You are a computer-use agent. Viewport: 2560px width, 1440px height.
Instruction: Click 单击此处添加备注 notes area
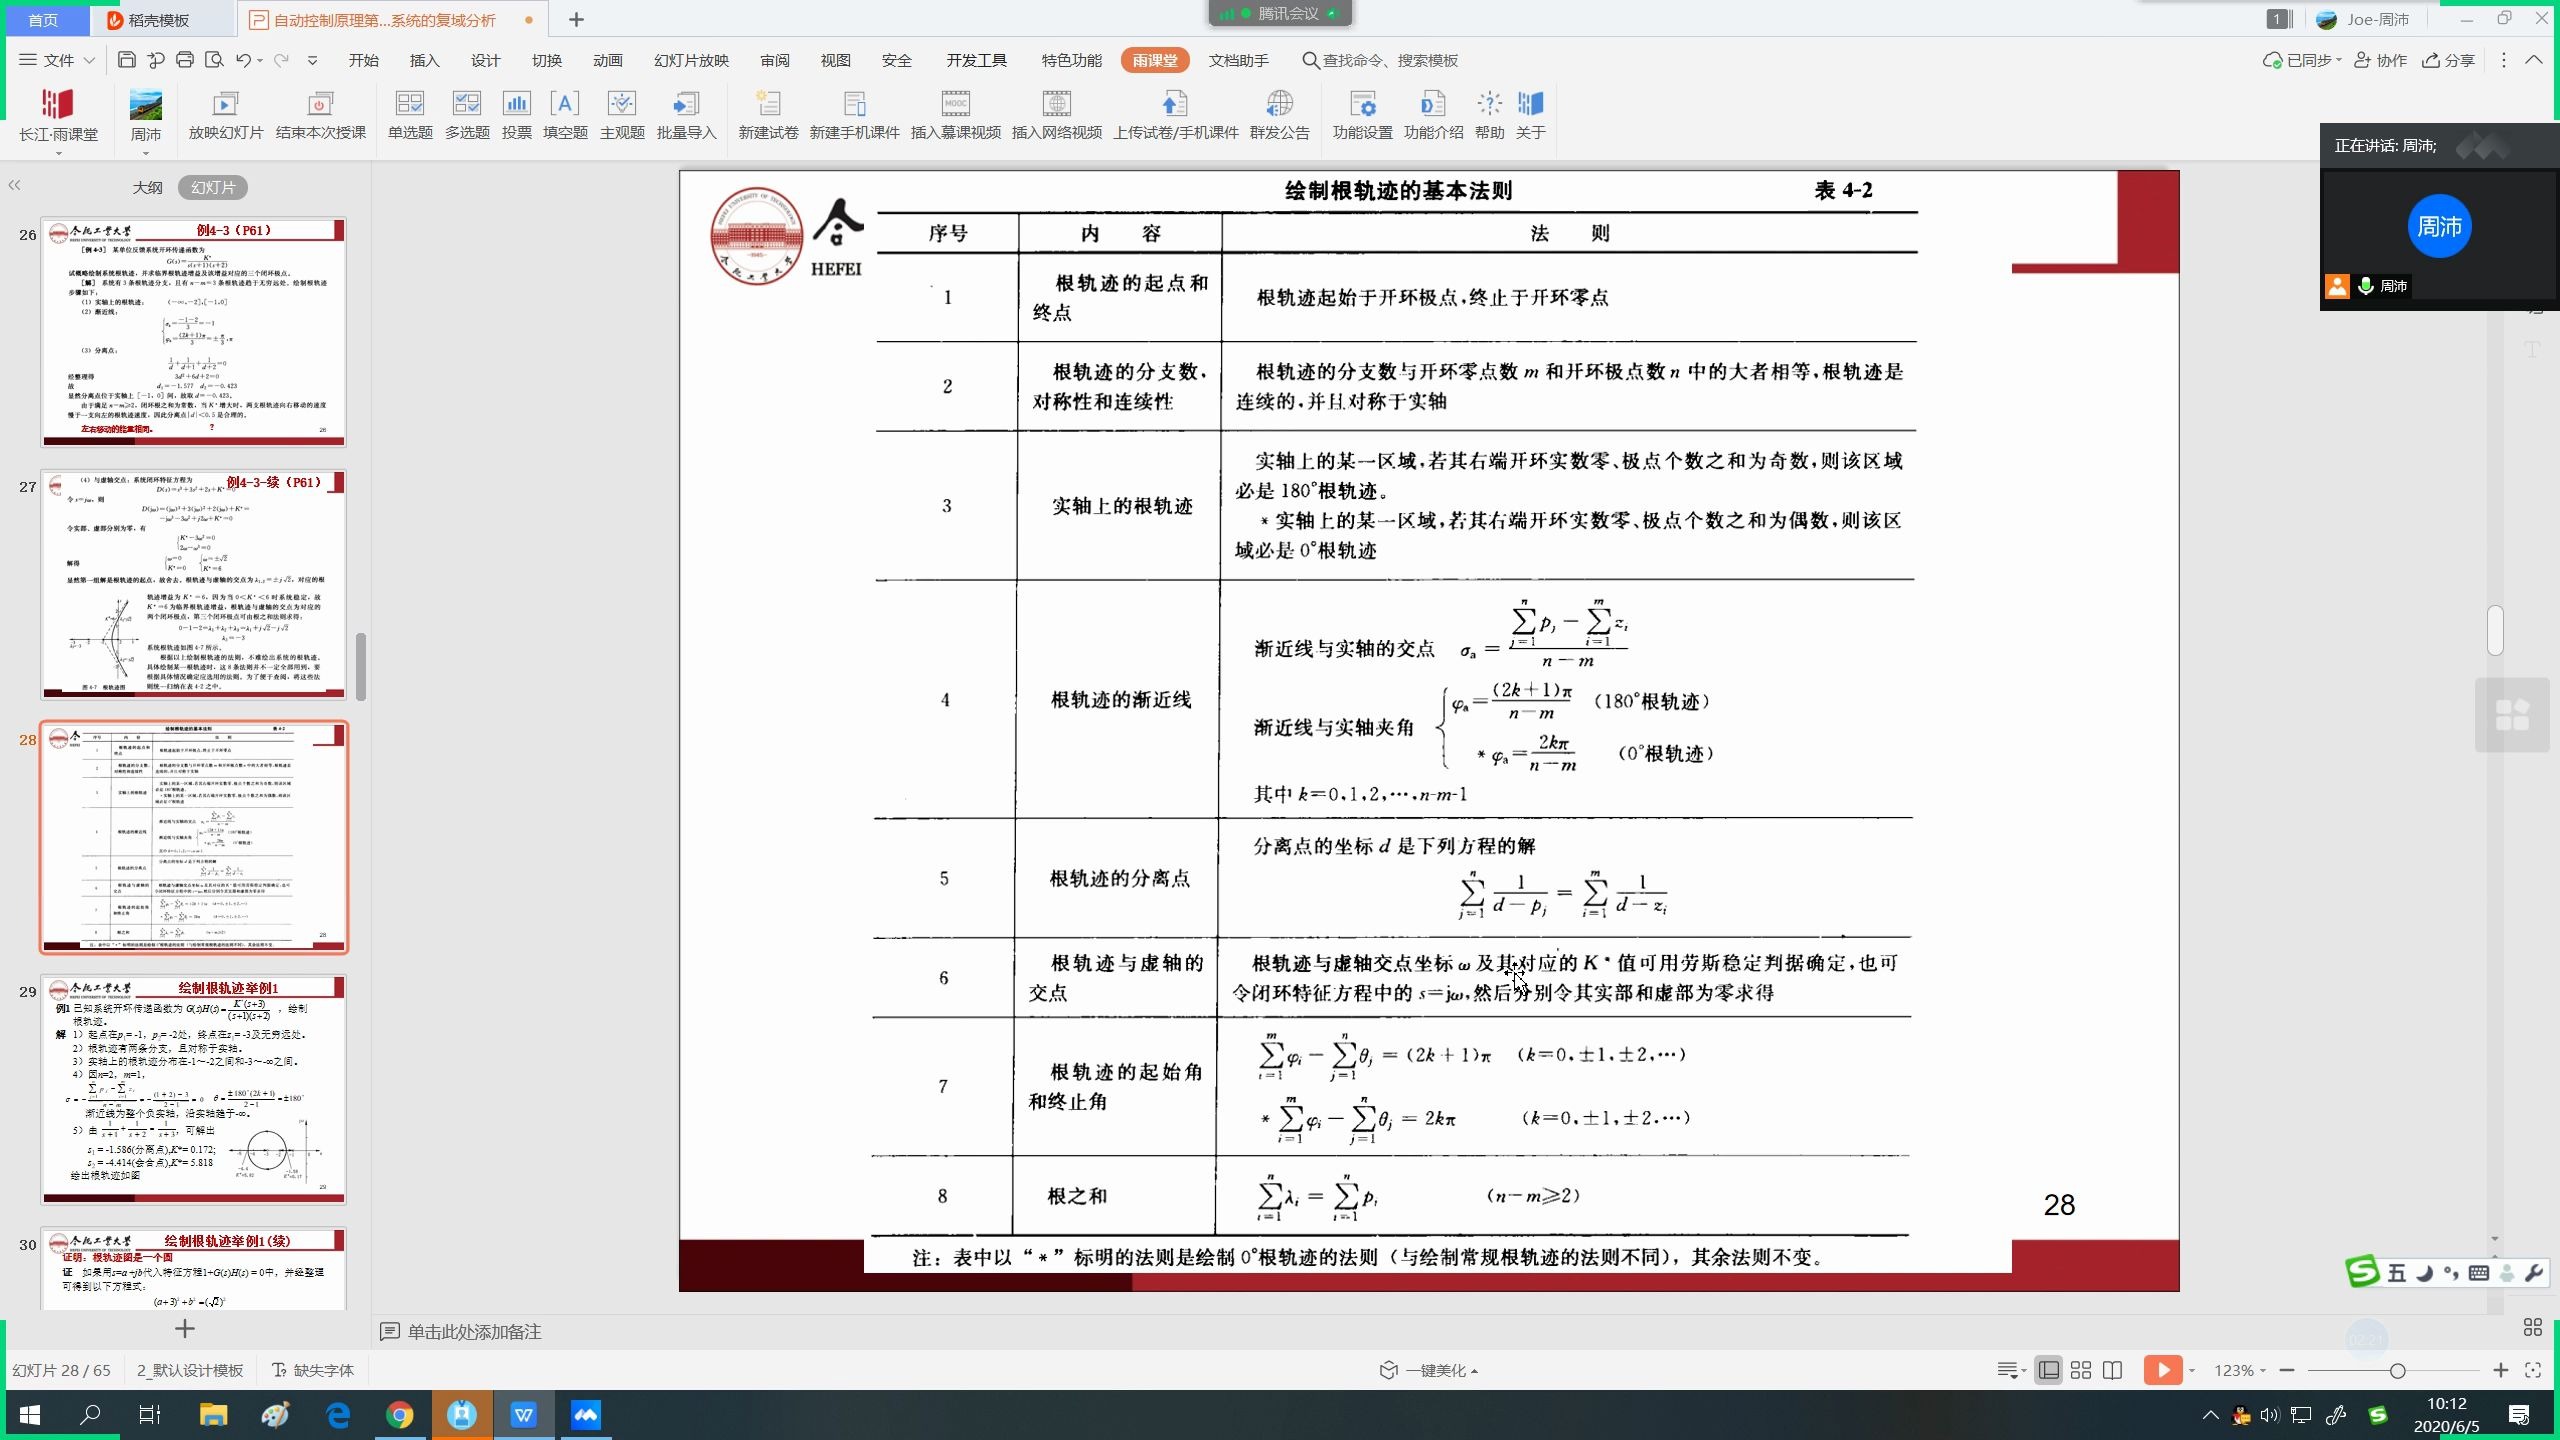point(474,1331)
